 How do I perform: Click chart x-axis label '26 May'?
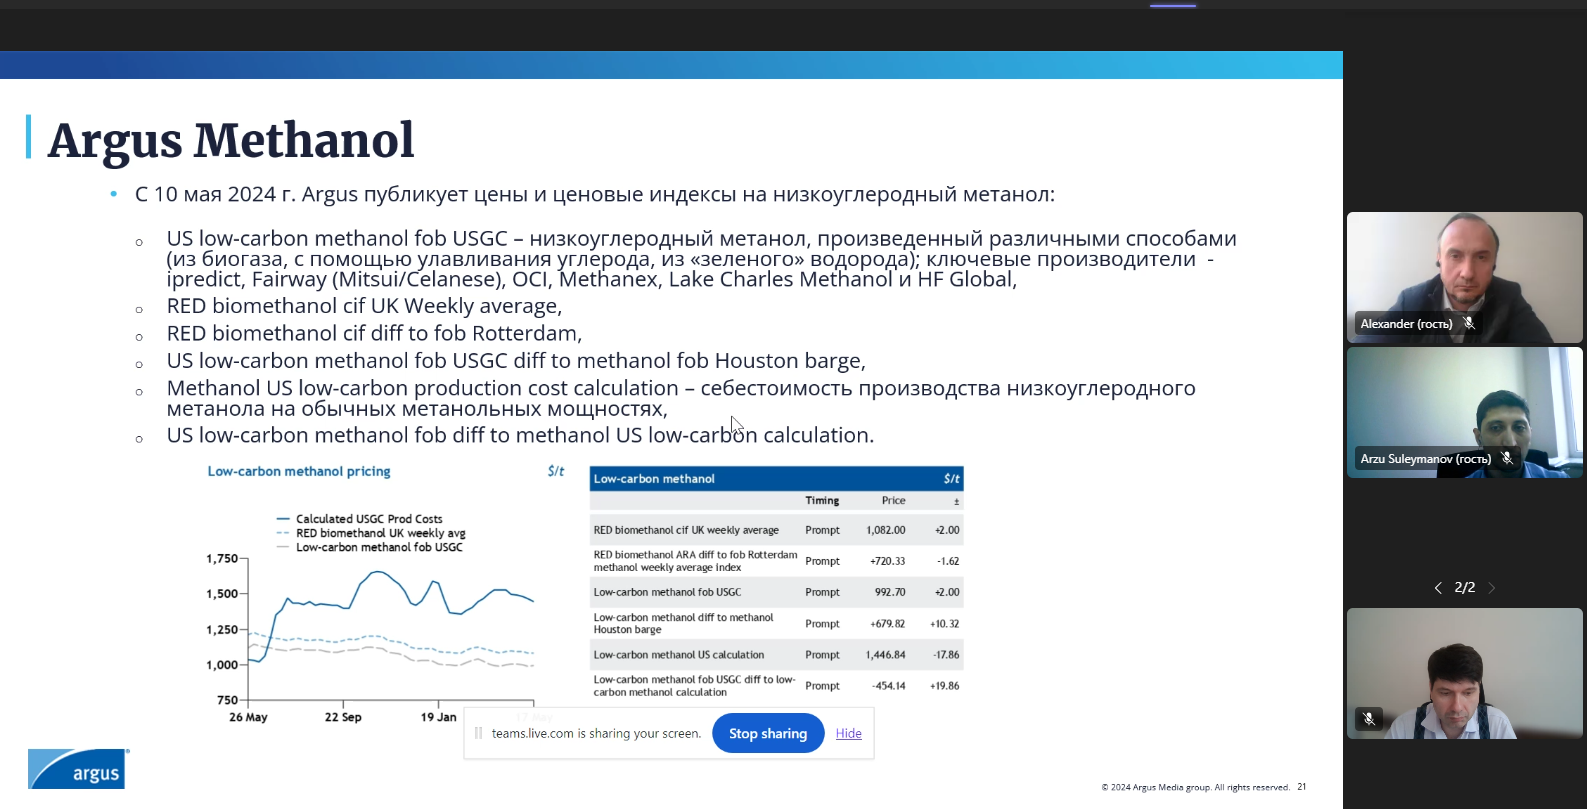click(x=248, y=717)
